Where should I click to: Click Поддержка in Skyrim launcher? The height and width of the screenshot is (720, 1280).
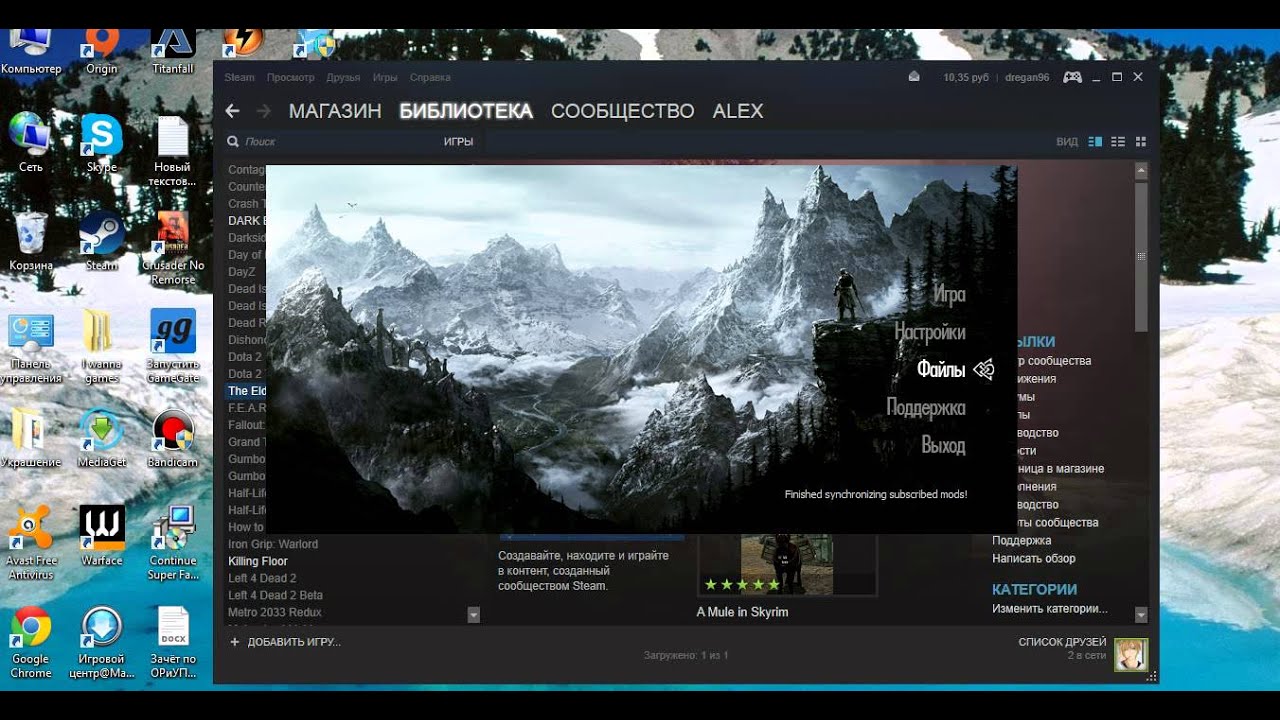tap(926, 408)
